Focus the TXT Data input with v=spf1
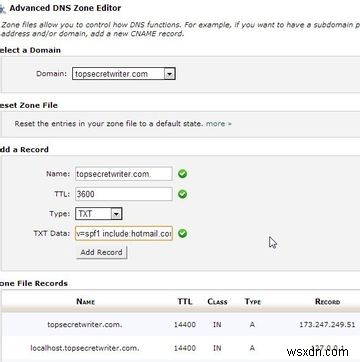Image resolution: width=360 pixels, height=362 pixels. click(124, 234)
